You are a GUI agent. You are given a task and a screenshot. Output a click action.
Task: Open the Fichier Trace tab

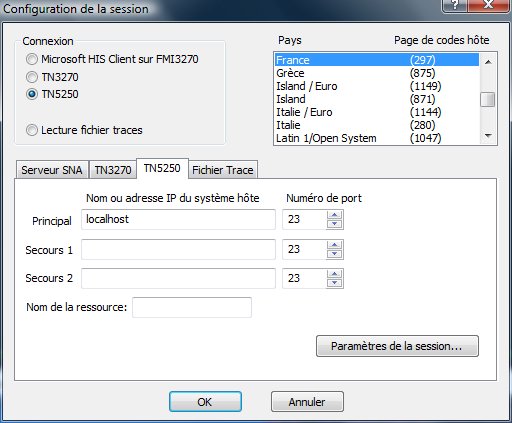[223, 170]
